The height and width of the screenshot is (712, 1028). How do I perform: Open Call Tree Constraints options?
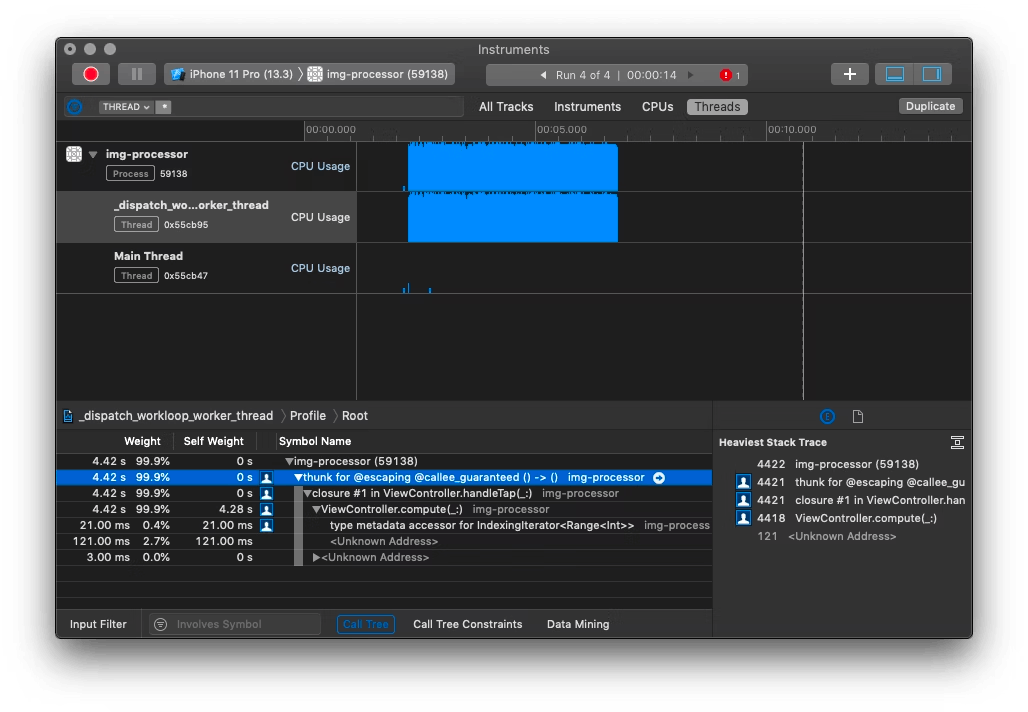(467, 624)
